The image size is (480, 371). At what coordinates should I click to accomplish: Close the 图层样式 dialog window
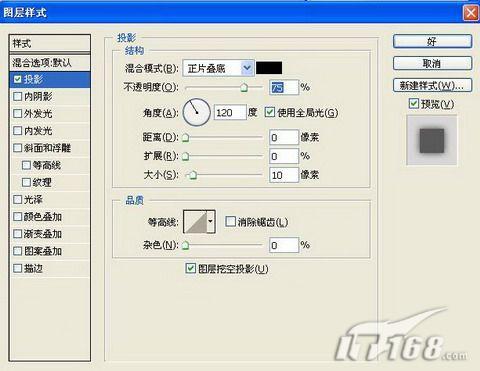[x=471, y=13]
